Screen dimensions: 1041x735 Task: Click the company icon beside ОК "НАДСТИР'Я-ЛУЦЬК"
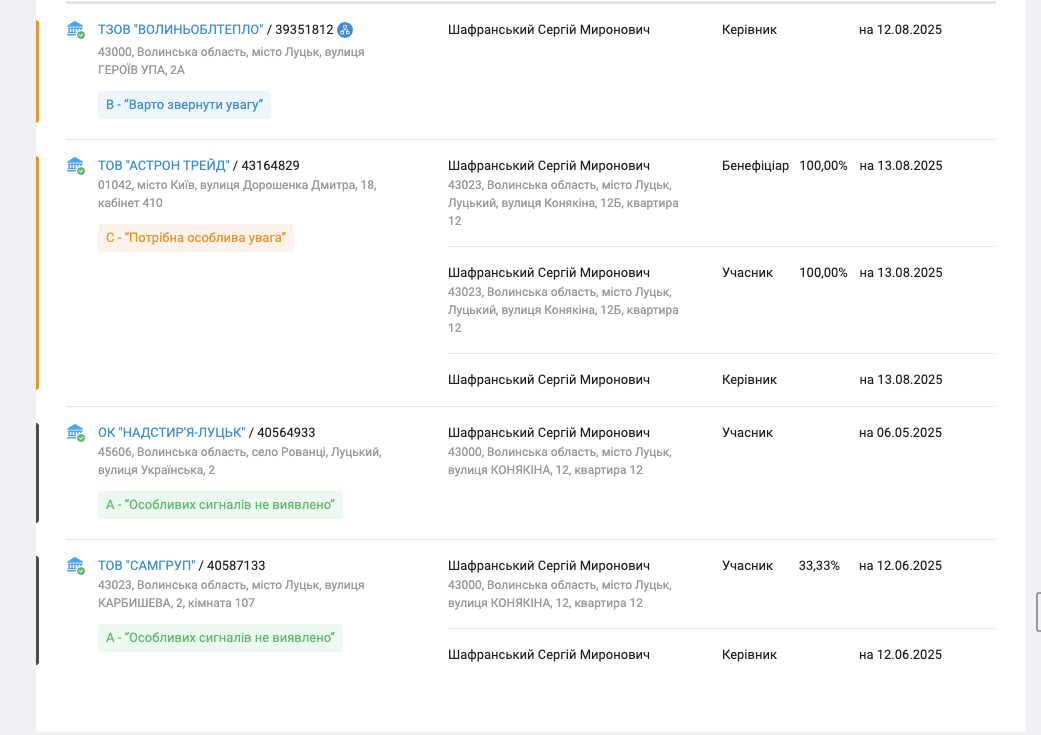pos(75,433)
